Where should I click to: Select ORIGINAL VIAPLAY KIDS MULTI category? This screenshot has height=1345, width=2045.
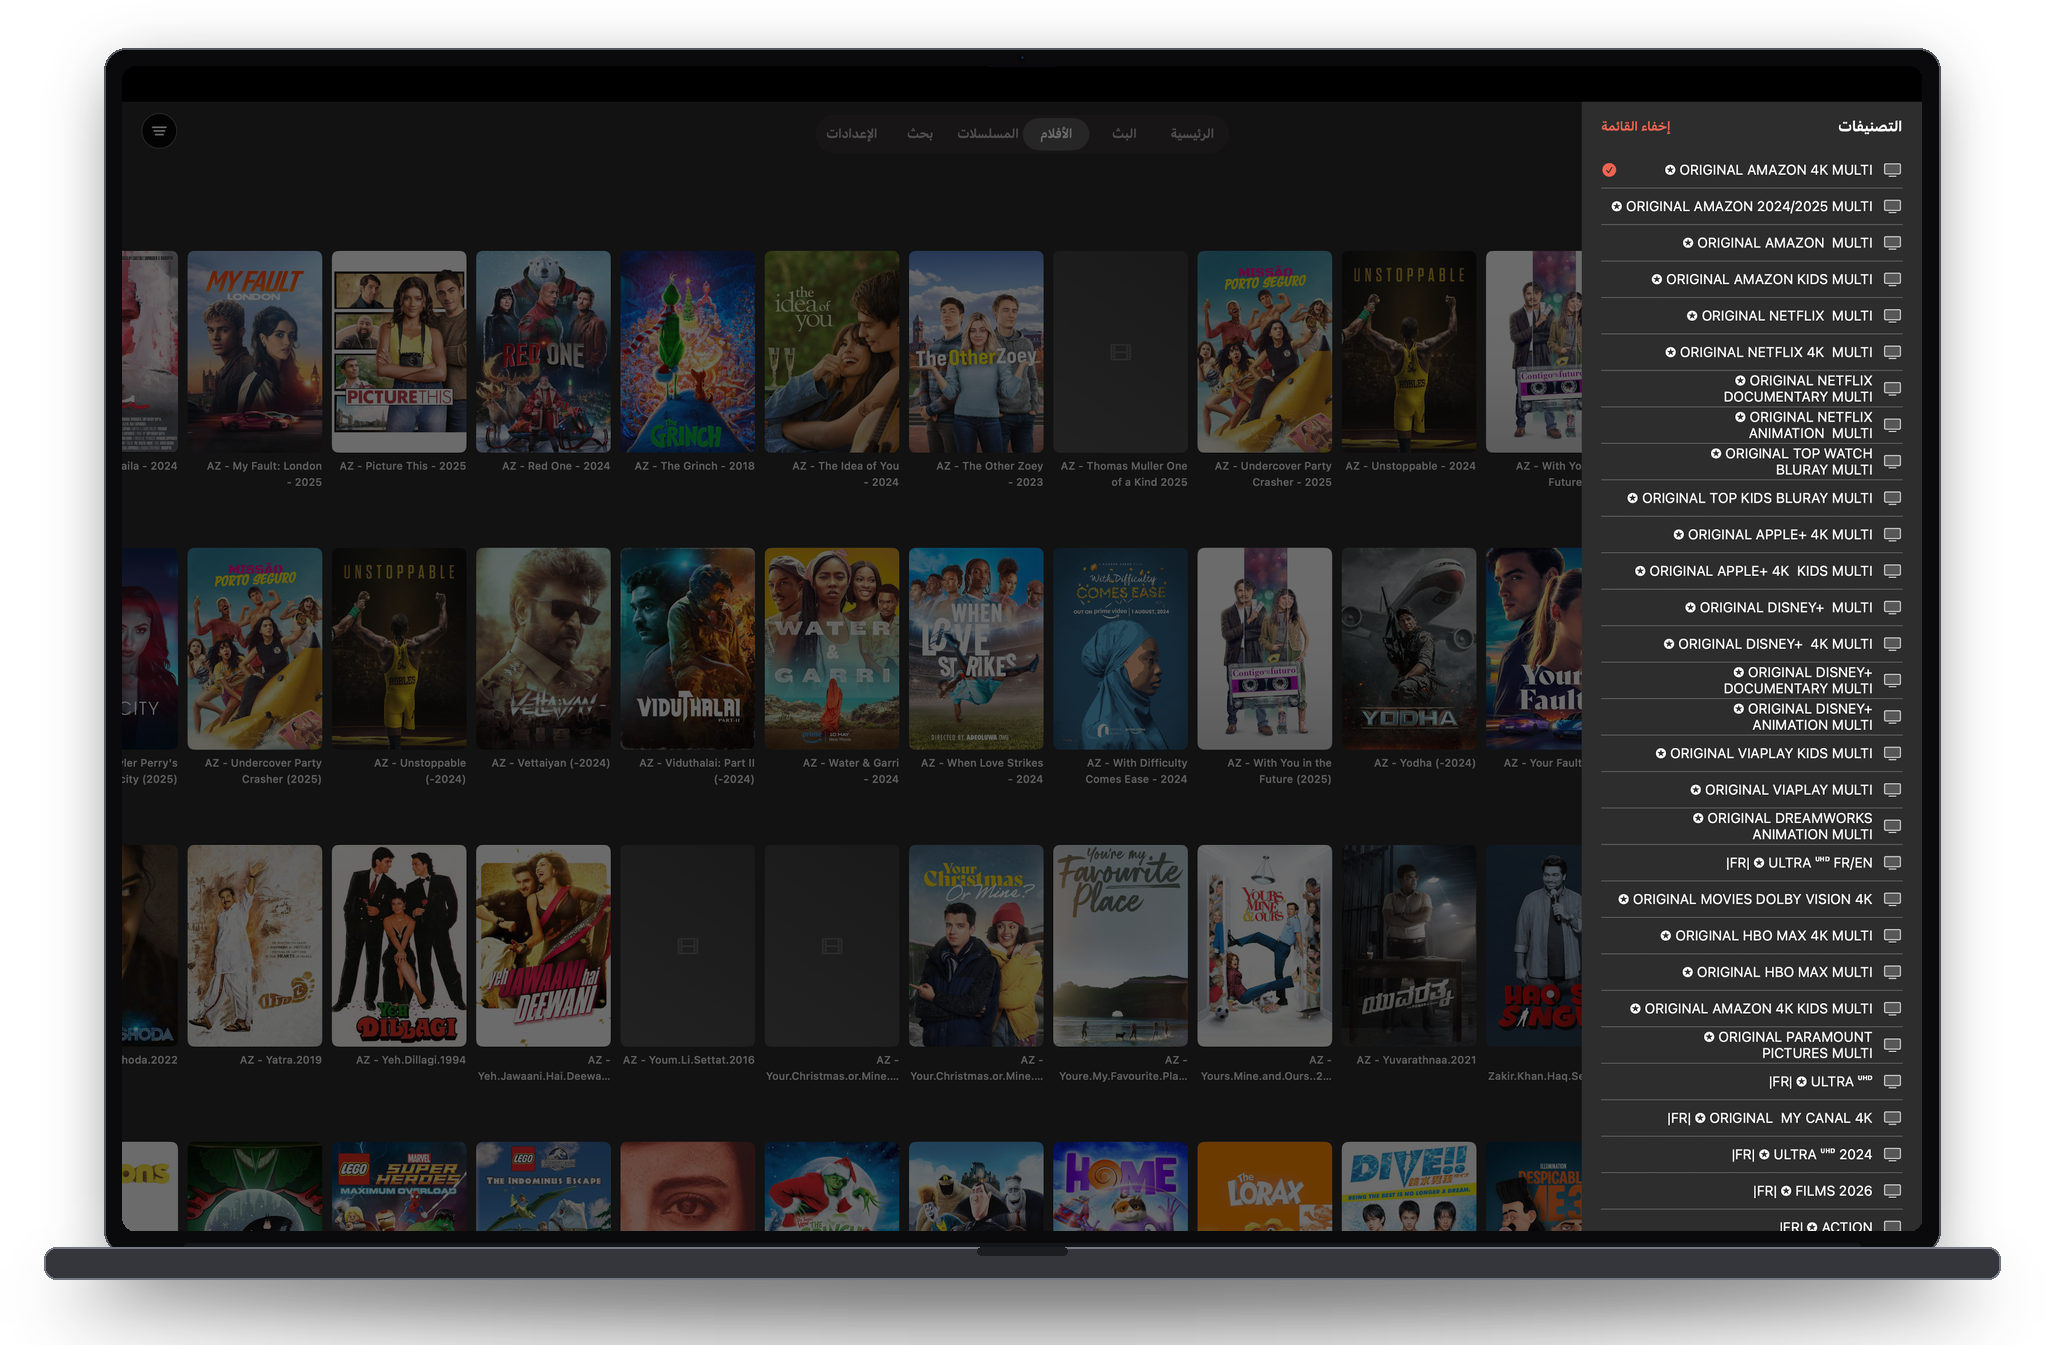click(x=1751, y=753)
